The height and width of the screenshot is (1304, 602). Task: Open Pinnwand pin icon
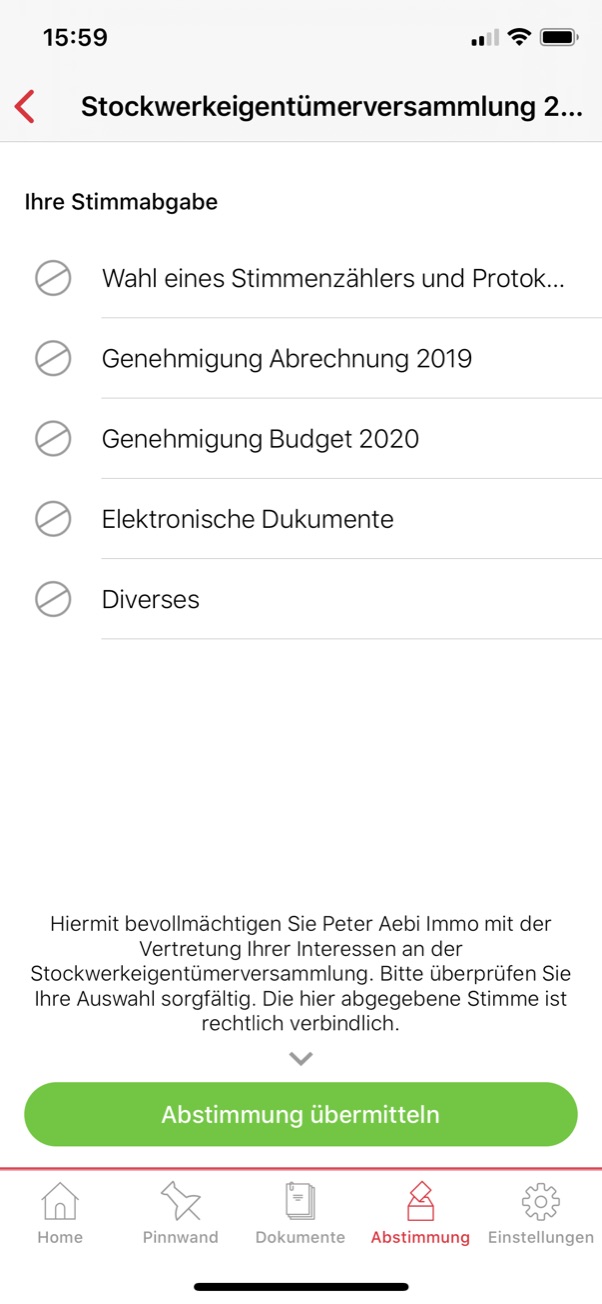[180, 1201]
